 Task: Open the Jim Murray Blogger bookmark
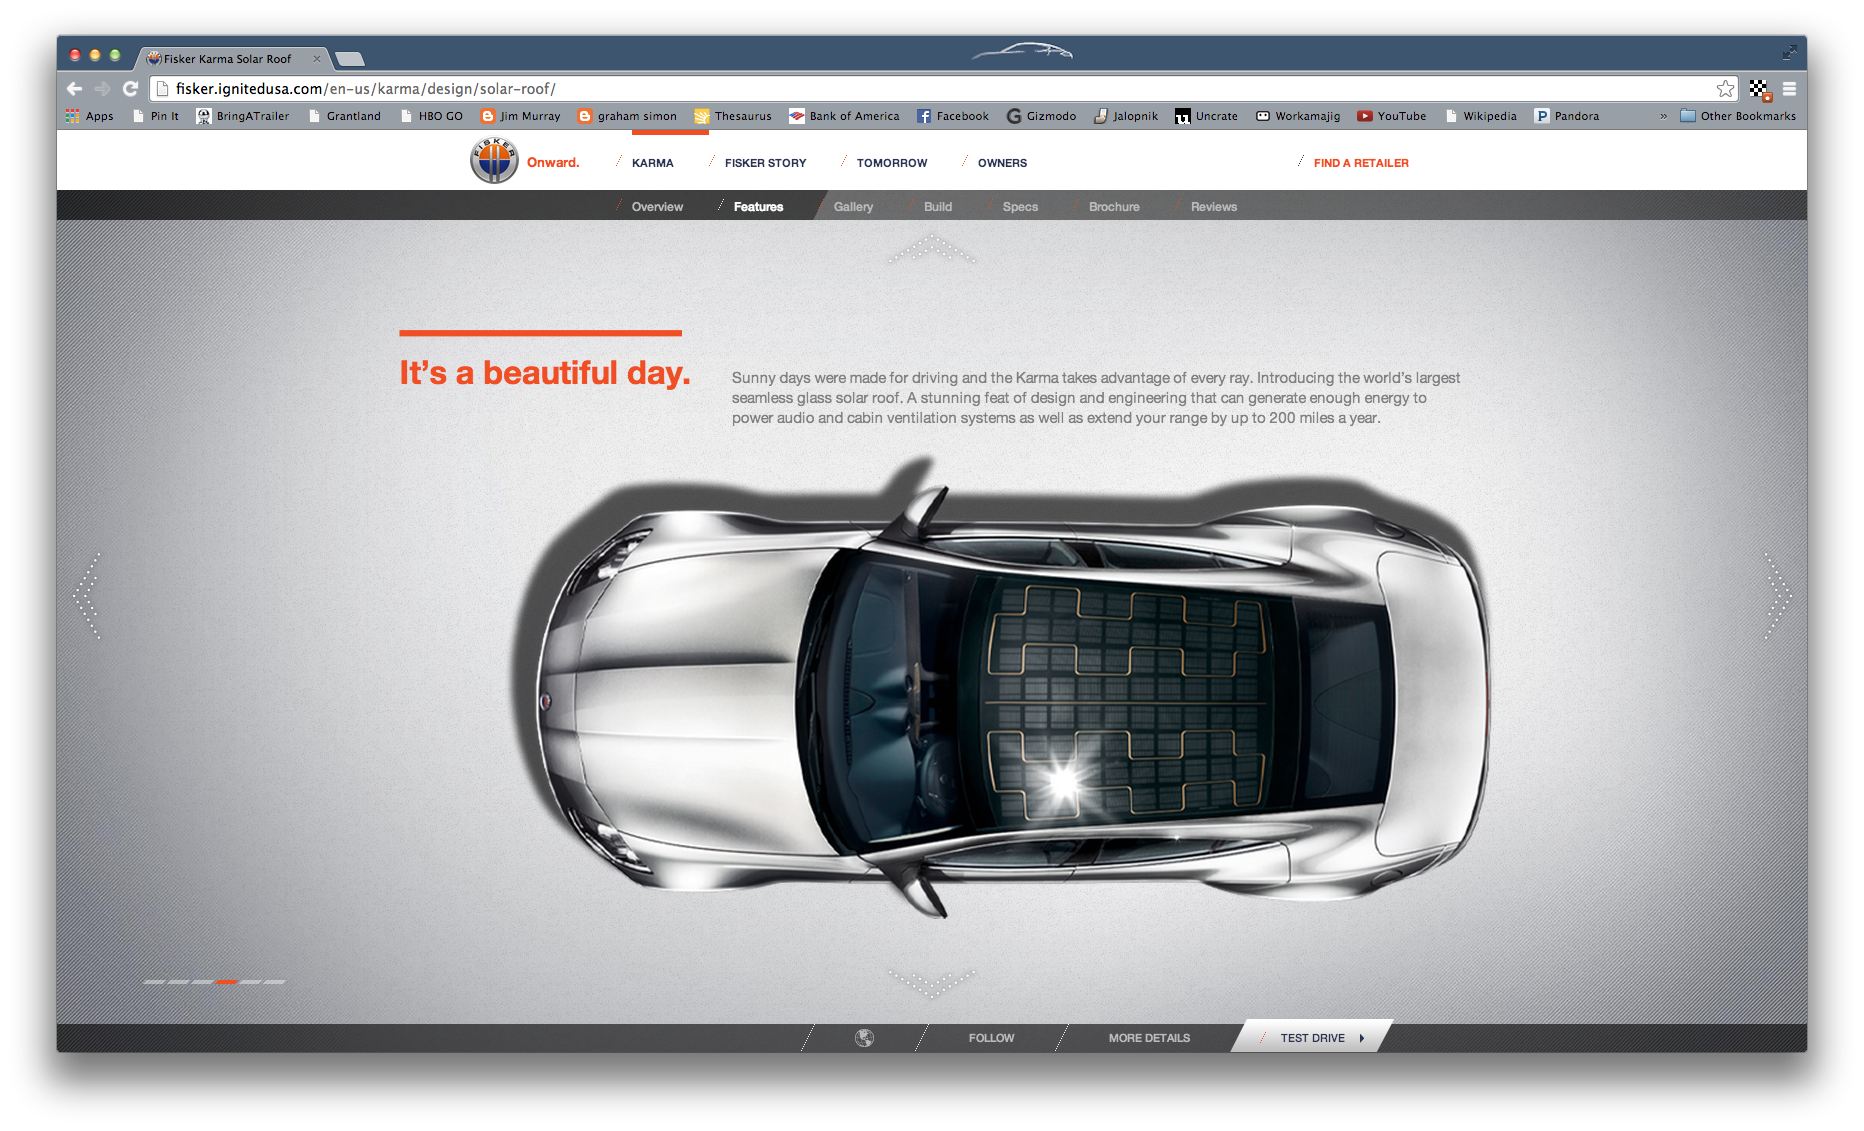point(520,116)
